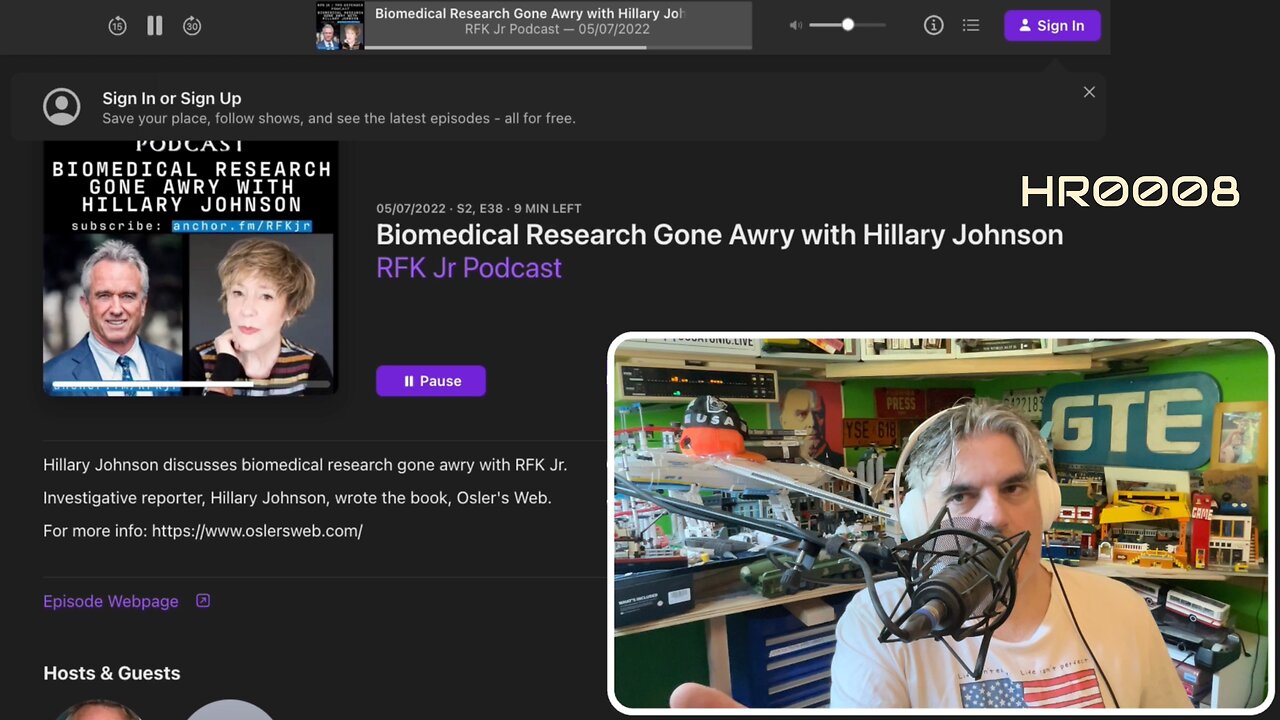1280x720 pixels.
Task: Click the oslersweb.com URL text
Action: click(257, 531)
